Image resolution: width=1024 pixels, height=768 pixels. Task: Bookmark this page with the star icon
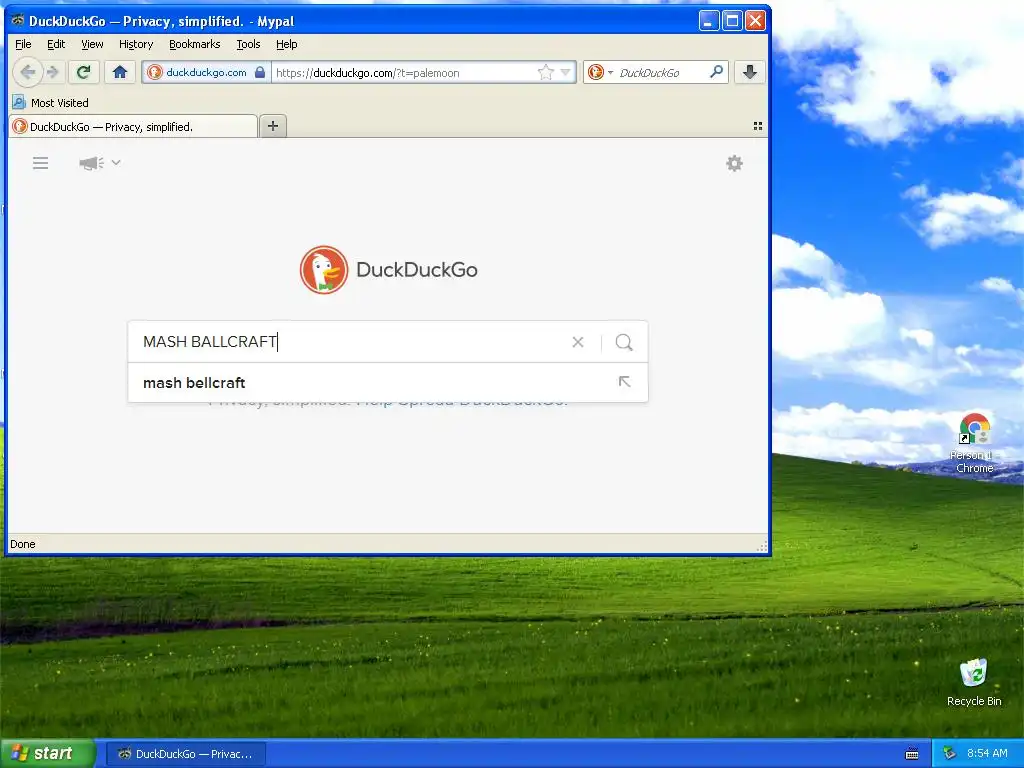tap(545, 72)
